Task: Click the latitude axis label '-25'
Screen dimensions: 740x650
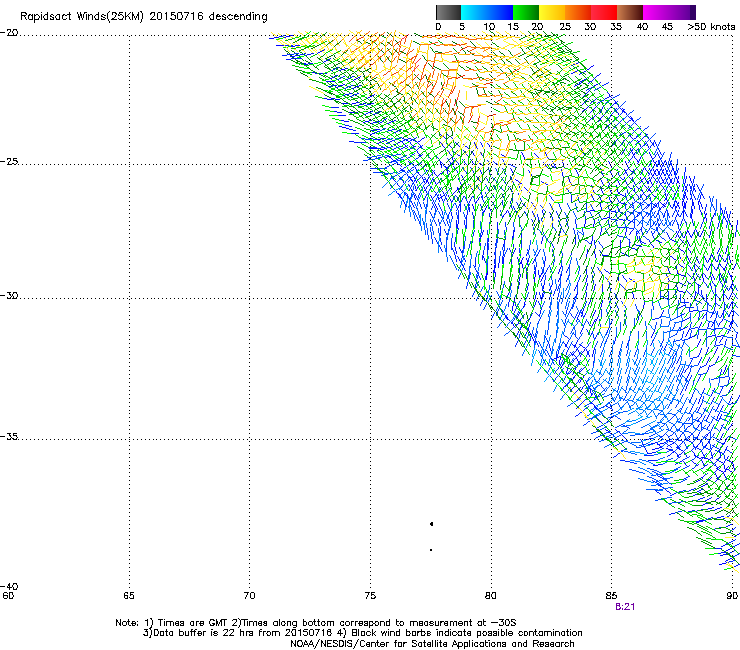Action: tap(9, 161)
